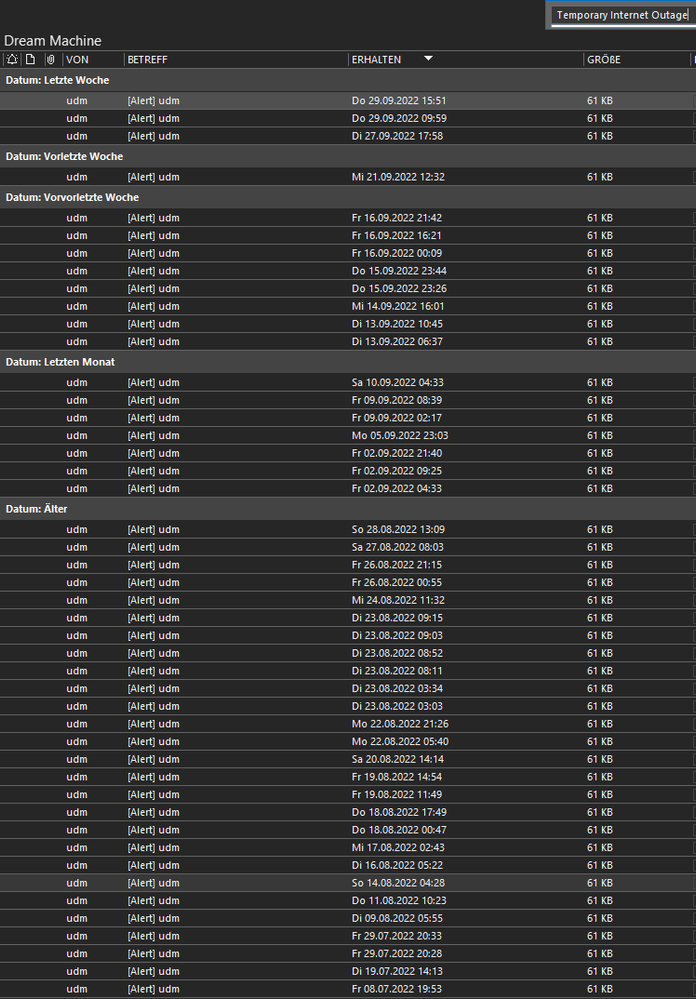
Task: Collapse the "Datum: Älter" group
Action: click(x=40, y=509)
